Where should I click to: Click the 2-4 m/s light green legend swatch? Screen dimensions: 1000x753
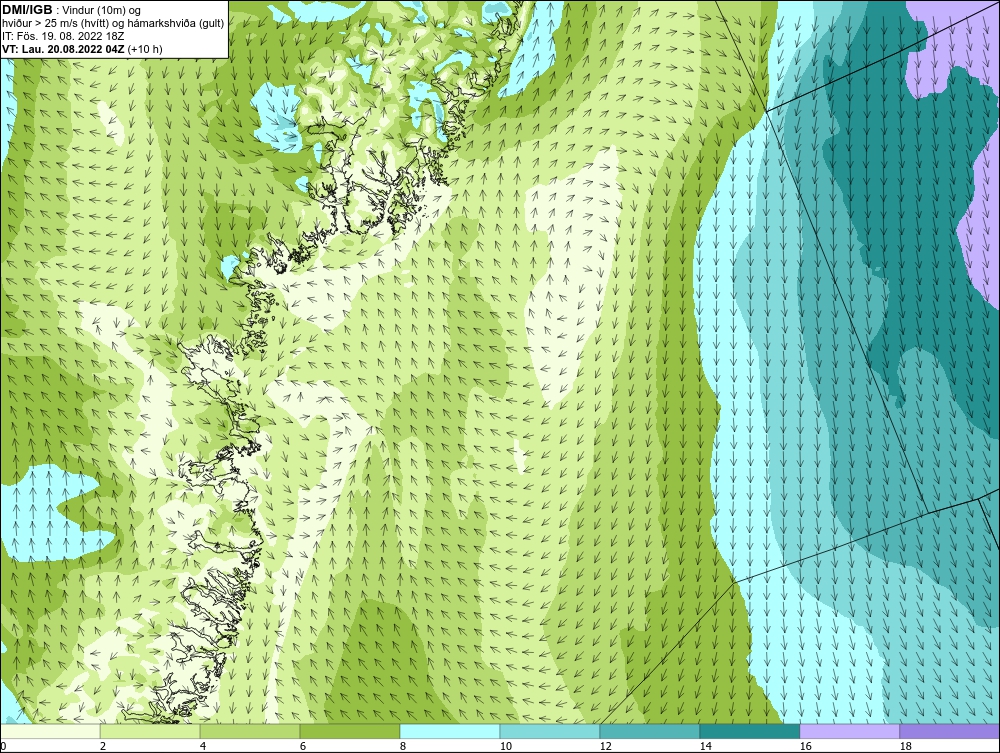click(150, 731)
